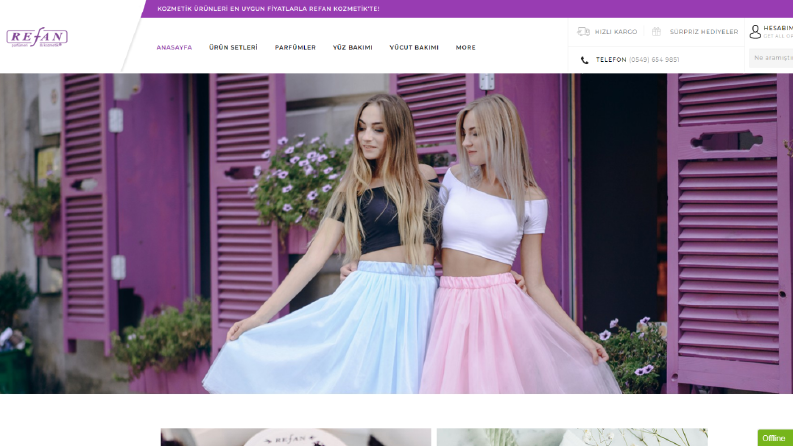
Task: Click the Sürpriz Hediyeler gift icon
Action: (656, 31)
